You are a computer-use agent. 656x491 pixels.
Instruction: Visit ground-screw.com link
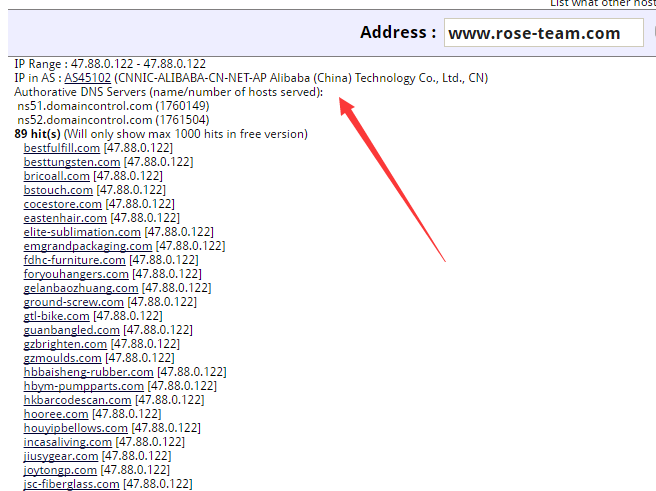point(74,302)
